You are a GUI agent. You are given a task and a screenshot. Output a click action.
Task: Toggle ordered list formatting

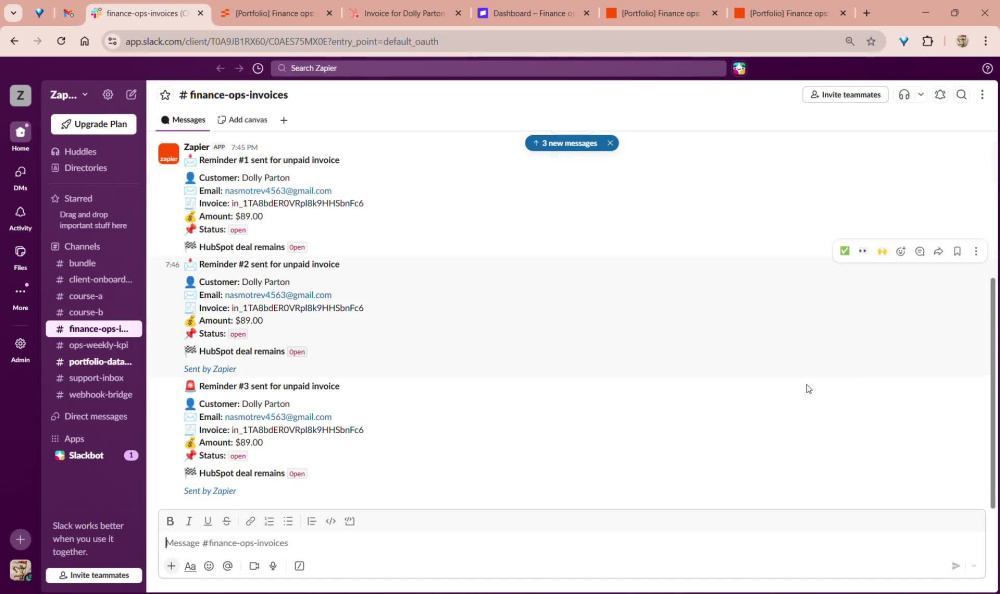click(x=269, y=521)
